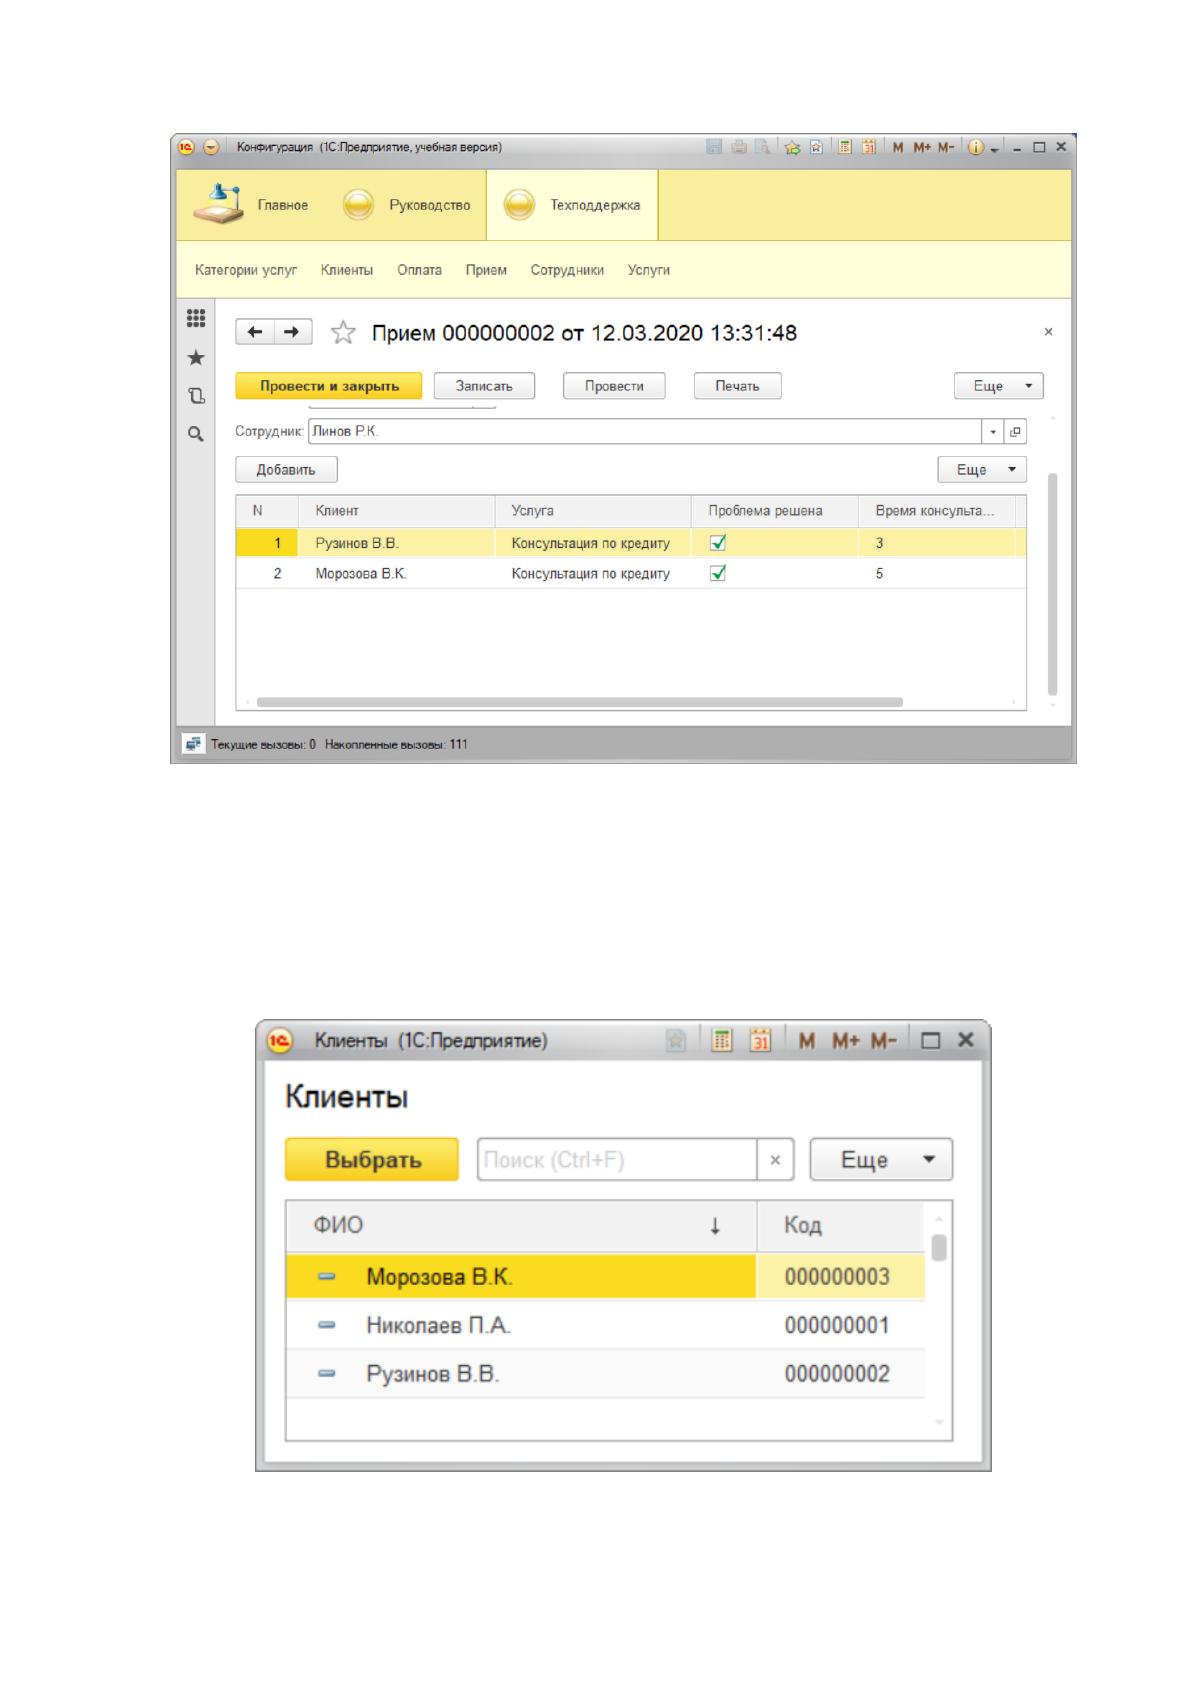1190x1684 pixels.
Task: Click the horizontal scrollbar of the table
Action: [x=579, y=702]
